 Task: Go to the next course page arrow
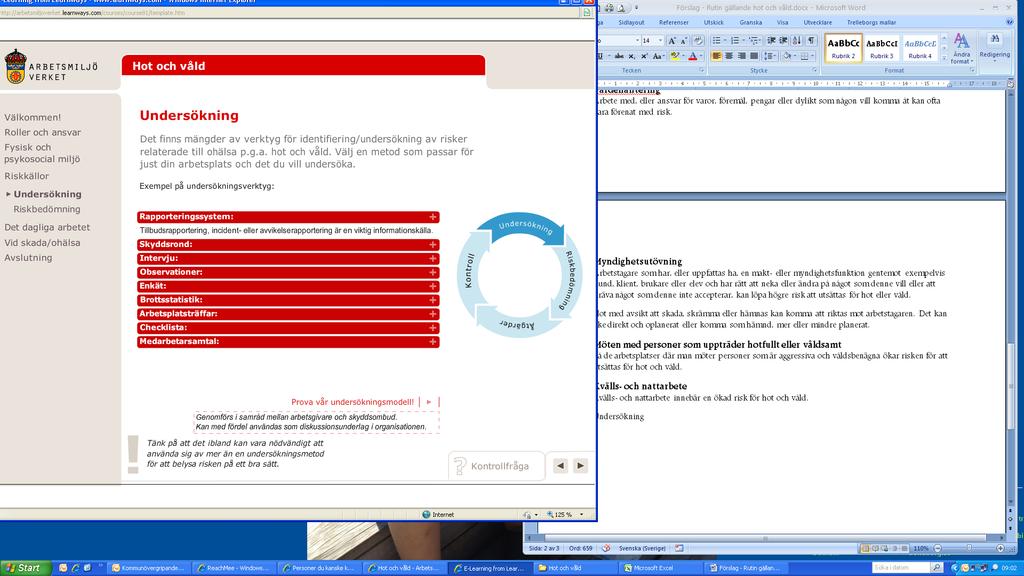tap(581, 466)
